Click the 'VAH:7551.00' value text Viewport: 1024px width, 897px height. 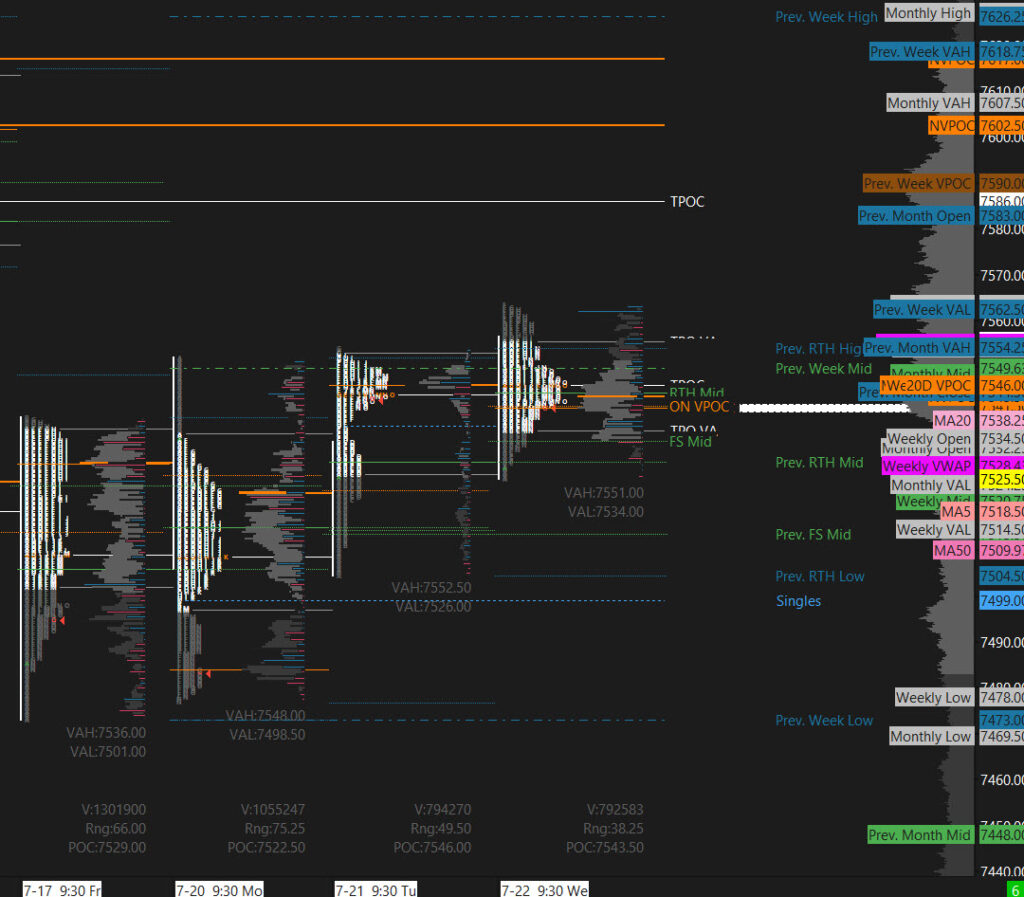(x=604, y=494)
